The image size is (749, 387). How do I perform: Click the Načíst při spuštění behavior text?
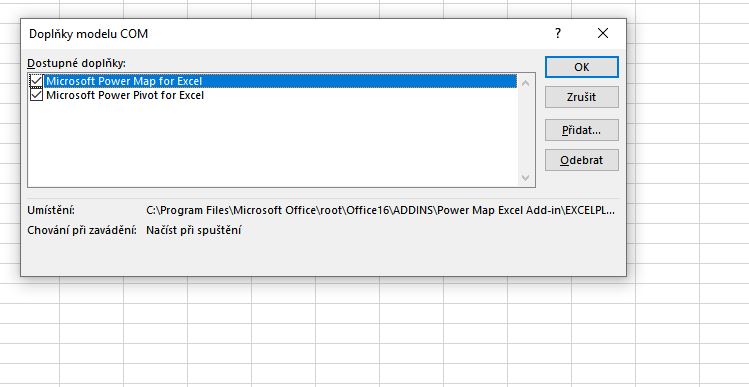click(193, 230)
